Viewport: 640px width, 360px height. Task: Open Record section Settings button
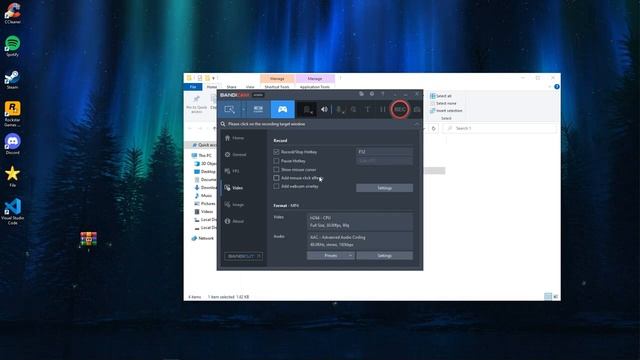click(384, 188)
